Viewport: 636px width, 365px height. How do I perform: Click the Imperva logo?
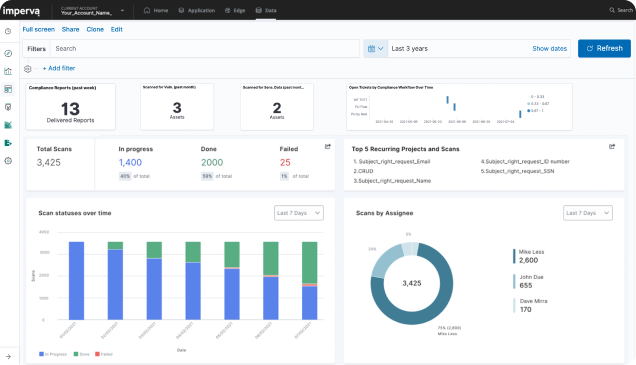click(21, 11)
